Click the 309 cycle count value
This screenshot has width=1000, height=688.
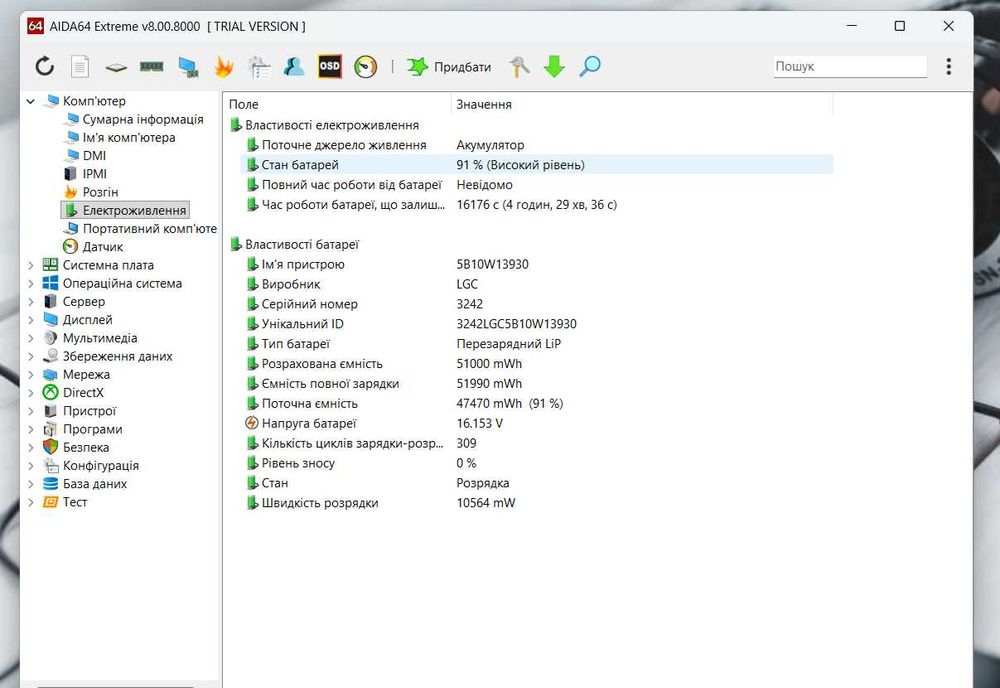(x=466, y=443)
